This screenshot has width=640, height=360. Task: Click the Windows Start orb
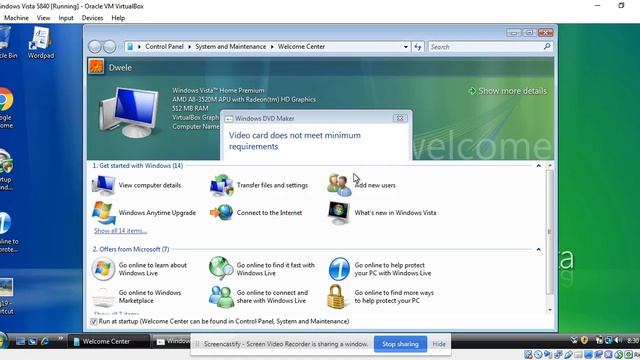click(x=2, y=341)
